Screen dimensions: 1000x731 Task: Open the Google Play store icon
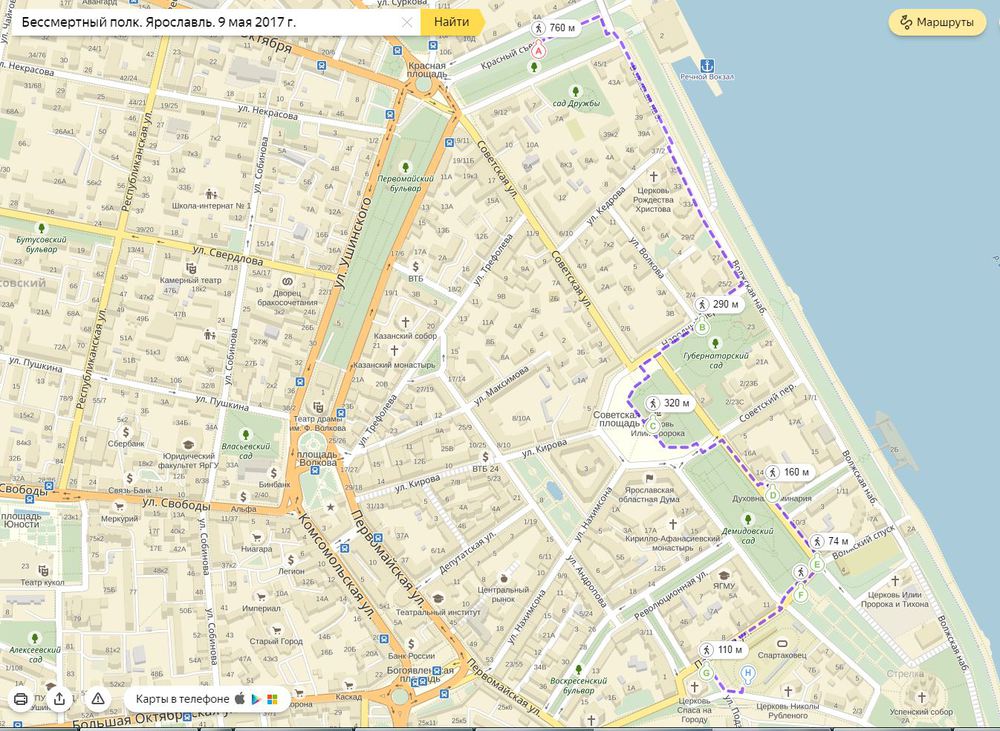tap(256, 699)
